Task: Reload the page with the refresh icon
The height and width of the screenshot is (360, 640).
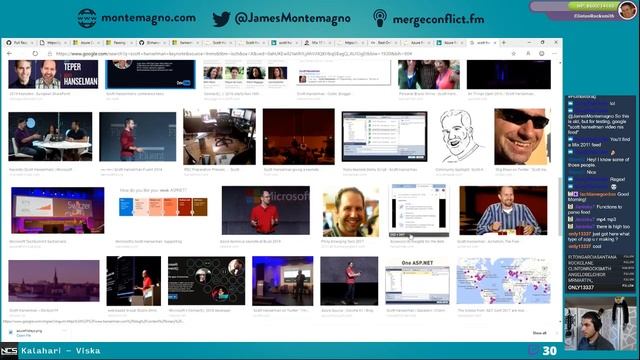Action: (35, 53)
